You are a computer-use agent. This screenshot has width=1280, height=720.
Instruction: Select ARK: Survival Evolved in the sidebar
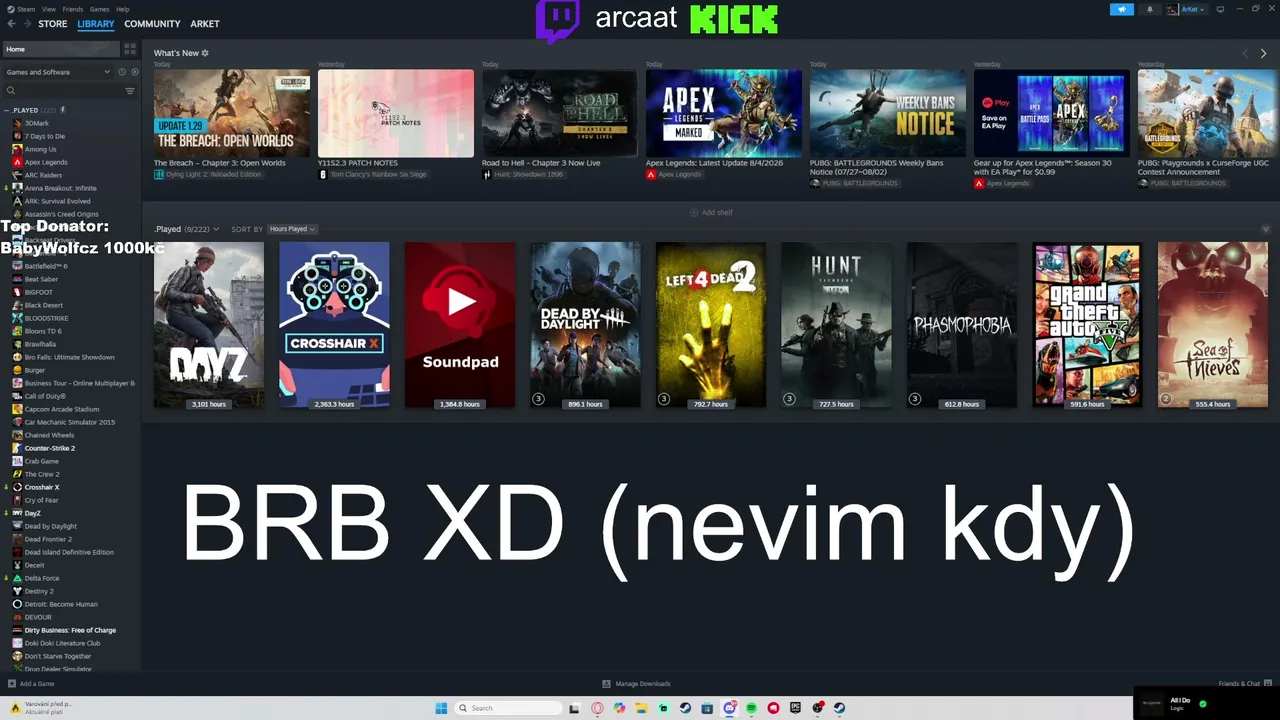pyautogui.click(x=57, y=201)
